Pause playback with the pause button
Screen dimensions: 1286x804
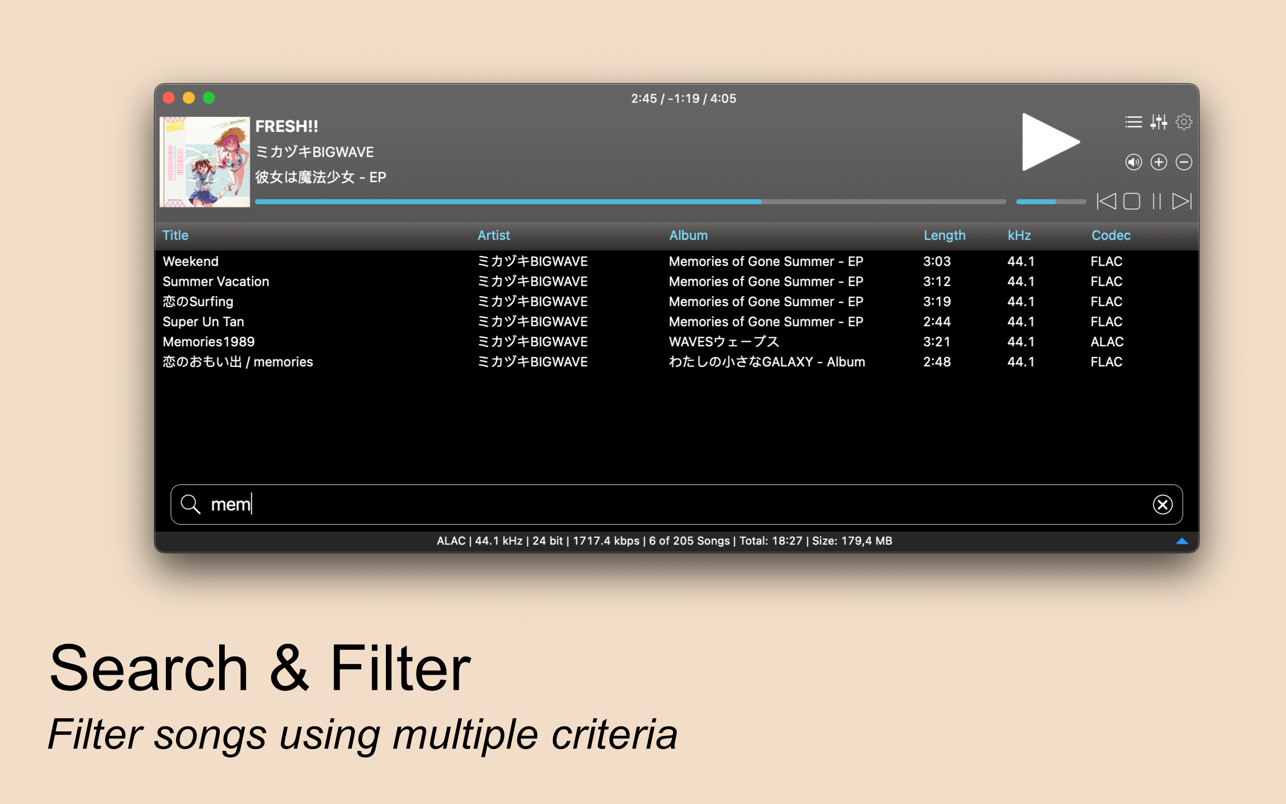(1157, 201)
